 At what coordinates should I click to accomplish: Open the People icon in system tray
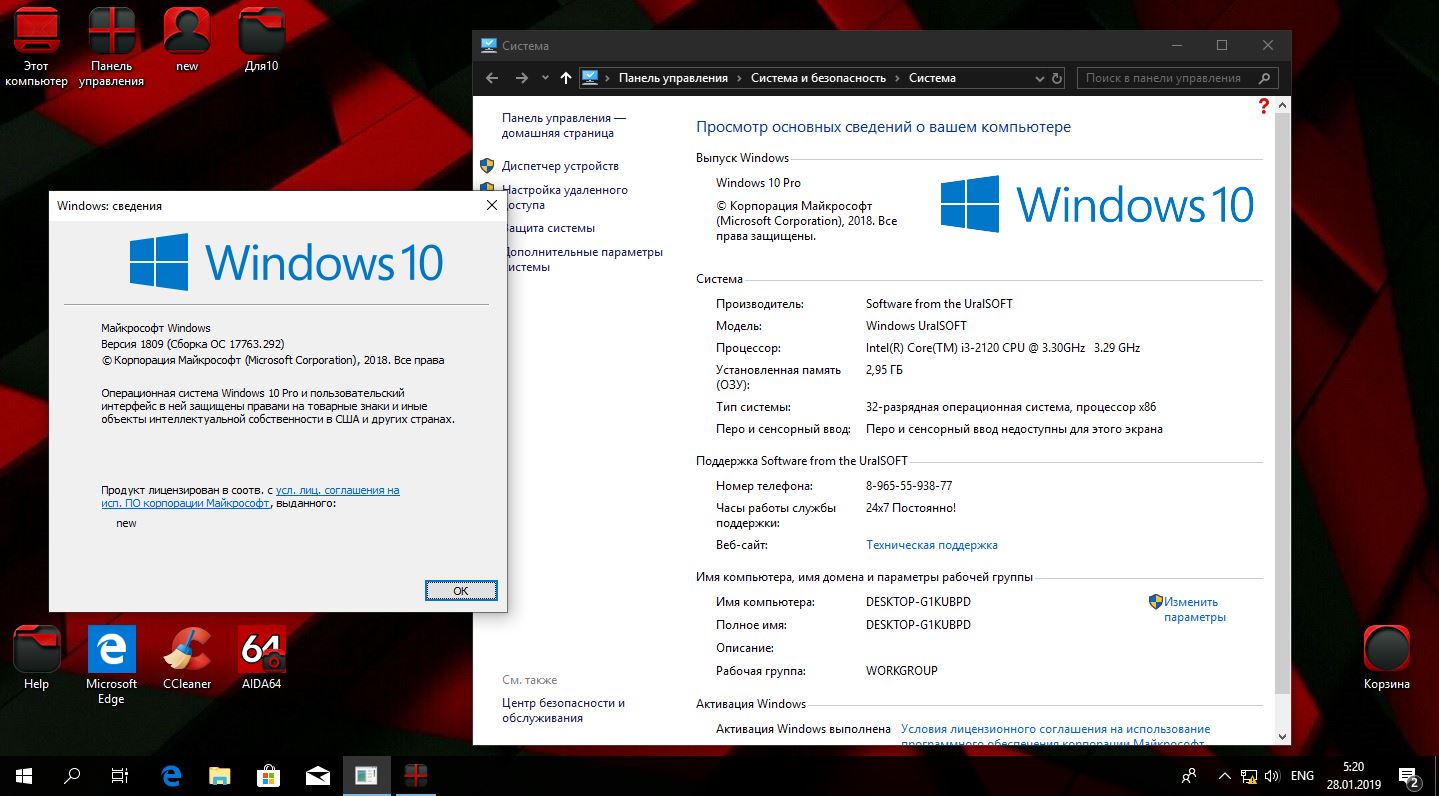click(1189, 775)
